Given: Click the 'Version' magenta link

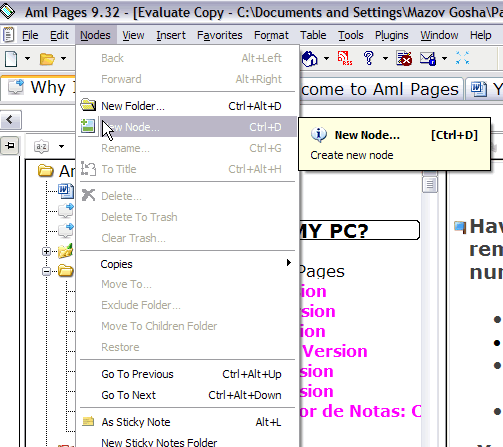Looking at the screenshot, I should pyautogui.click(x=334, y=351).
